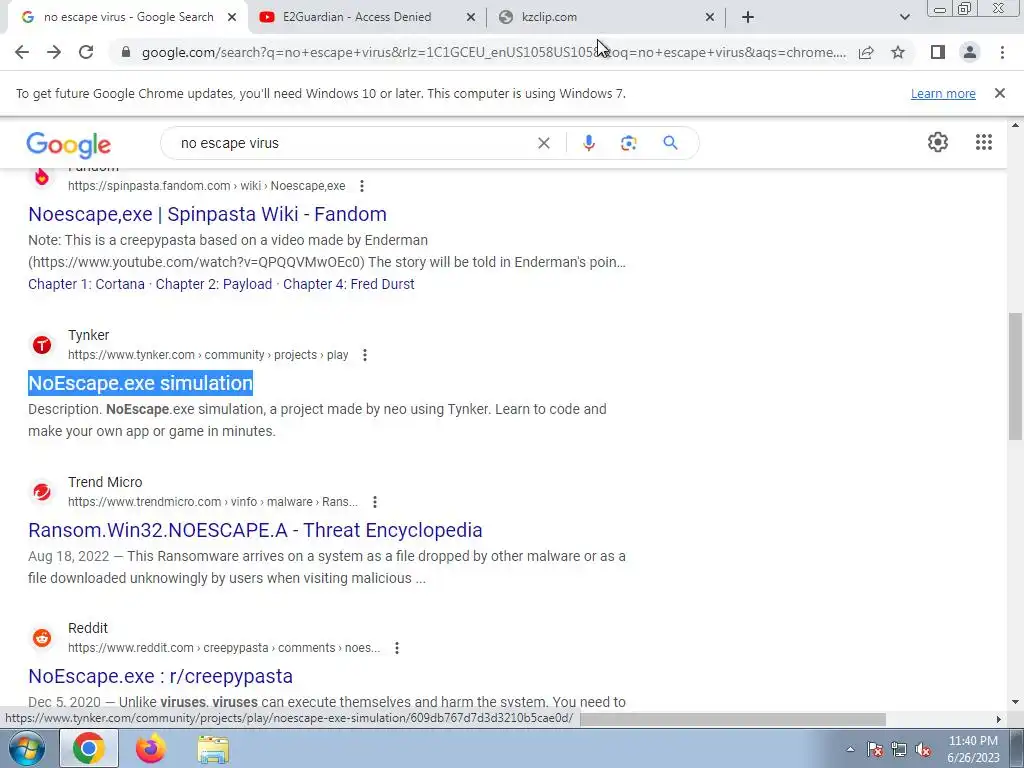Image resolution: width=1024 pixels, height=768 pixels.
Task: Click the scrollbar down arrow
Action: point(1015,702)
